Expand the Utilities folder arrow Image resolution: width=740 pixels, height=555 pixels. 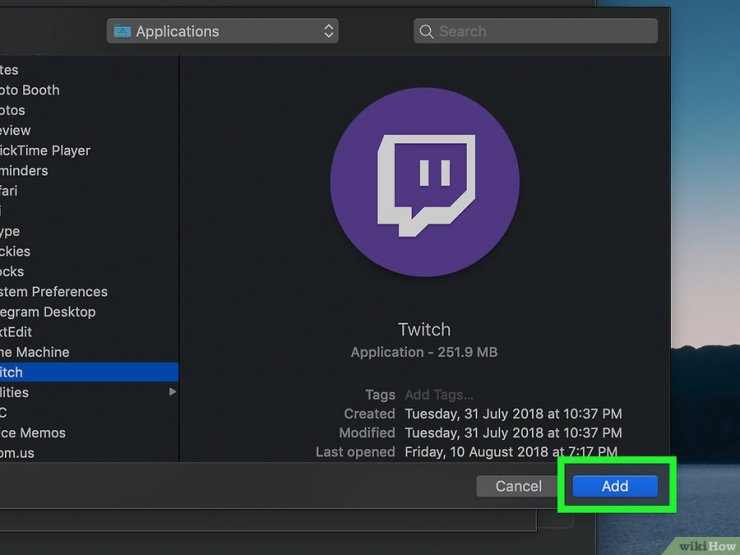coord(172,392)
